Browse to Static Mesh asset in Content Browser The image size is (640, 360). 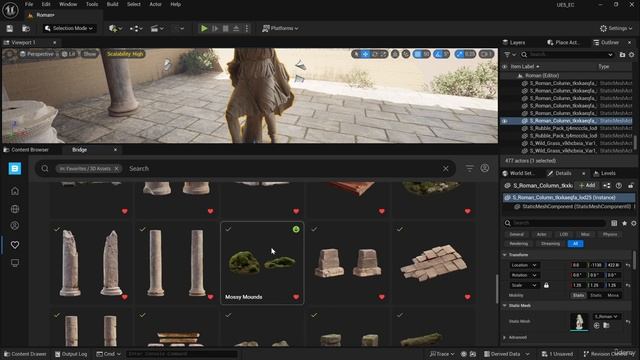pos(607,326)
